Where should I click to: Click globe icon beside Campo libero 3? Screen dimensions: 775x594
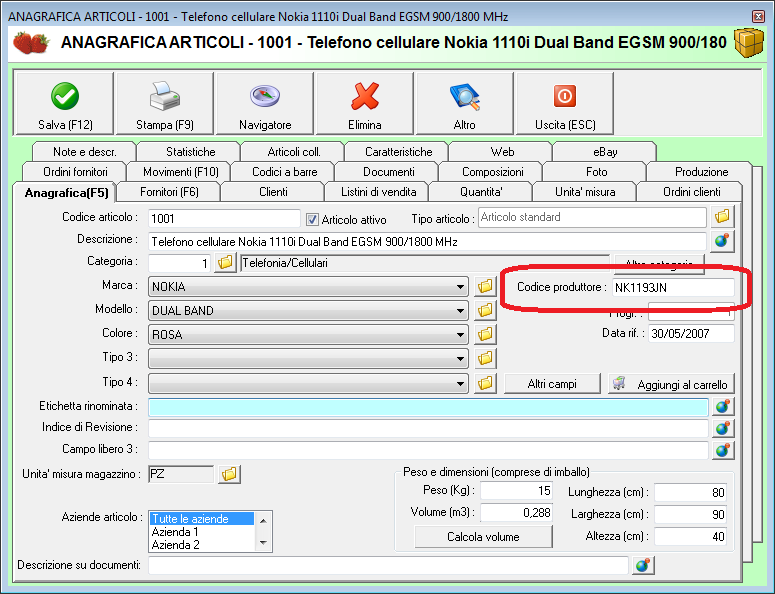click(723, 450)
